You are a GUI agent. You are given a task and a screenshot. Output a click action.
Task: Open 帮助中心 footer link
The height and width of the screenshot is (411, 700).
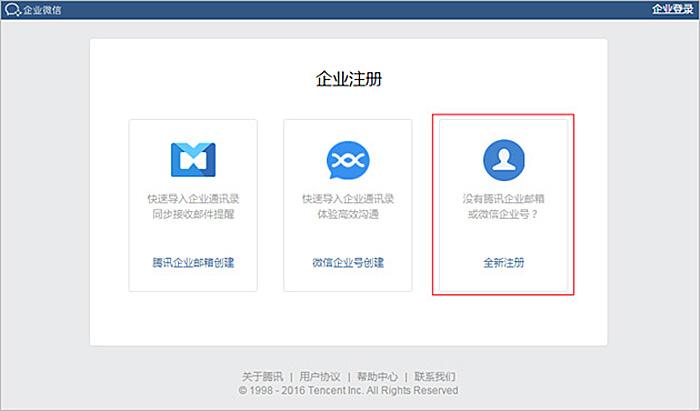coord(378,376)
